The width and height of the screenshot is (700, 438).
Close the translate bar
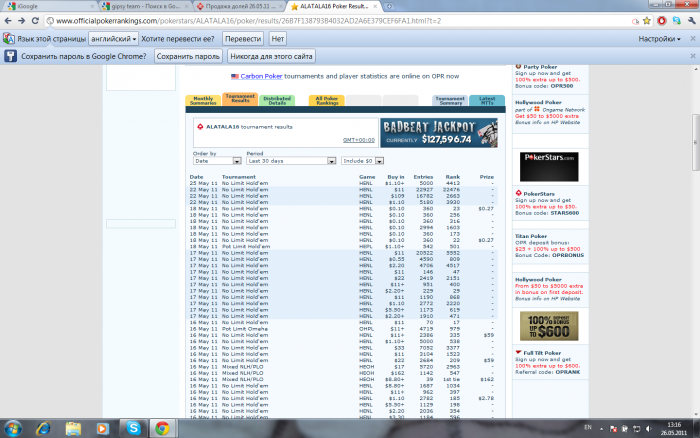[693, 39]
